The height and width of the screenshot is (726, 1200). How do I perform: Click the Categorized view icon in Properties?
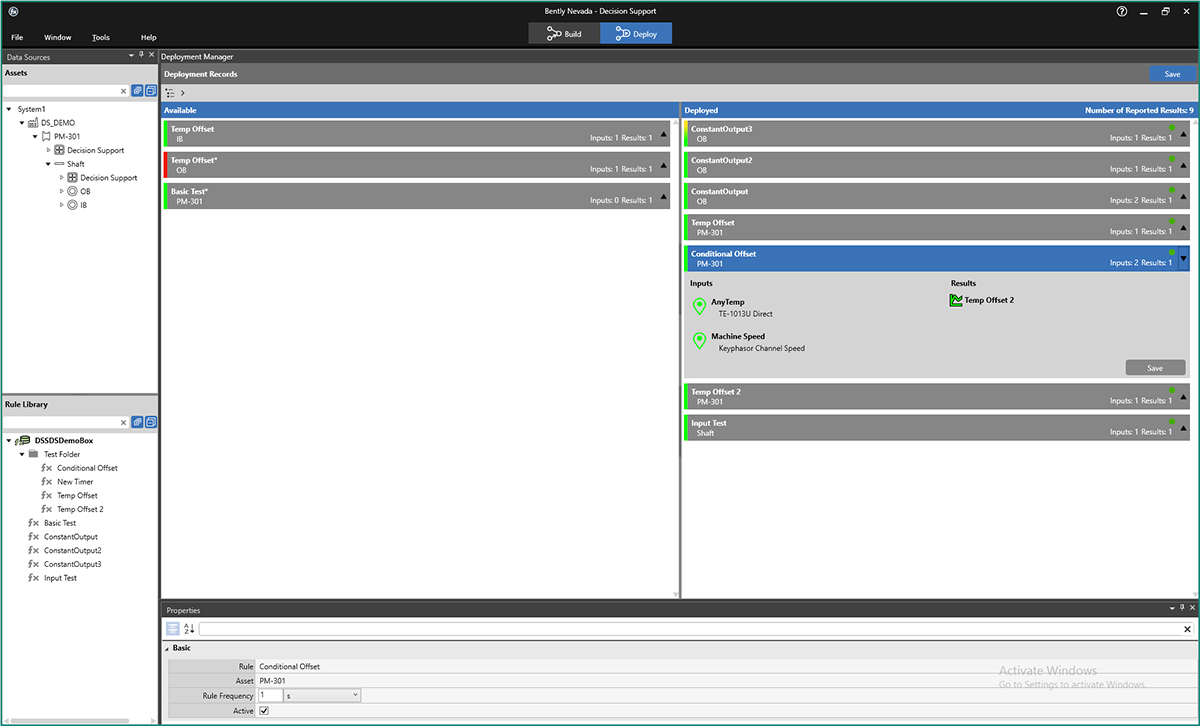click(x=173, y=629)
